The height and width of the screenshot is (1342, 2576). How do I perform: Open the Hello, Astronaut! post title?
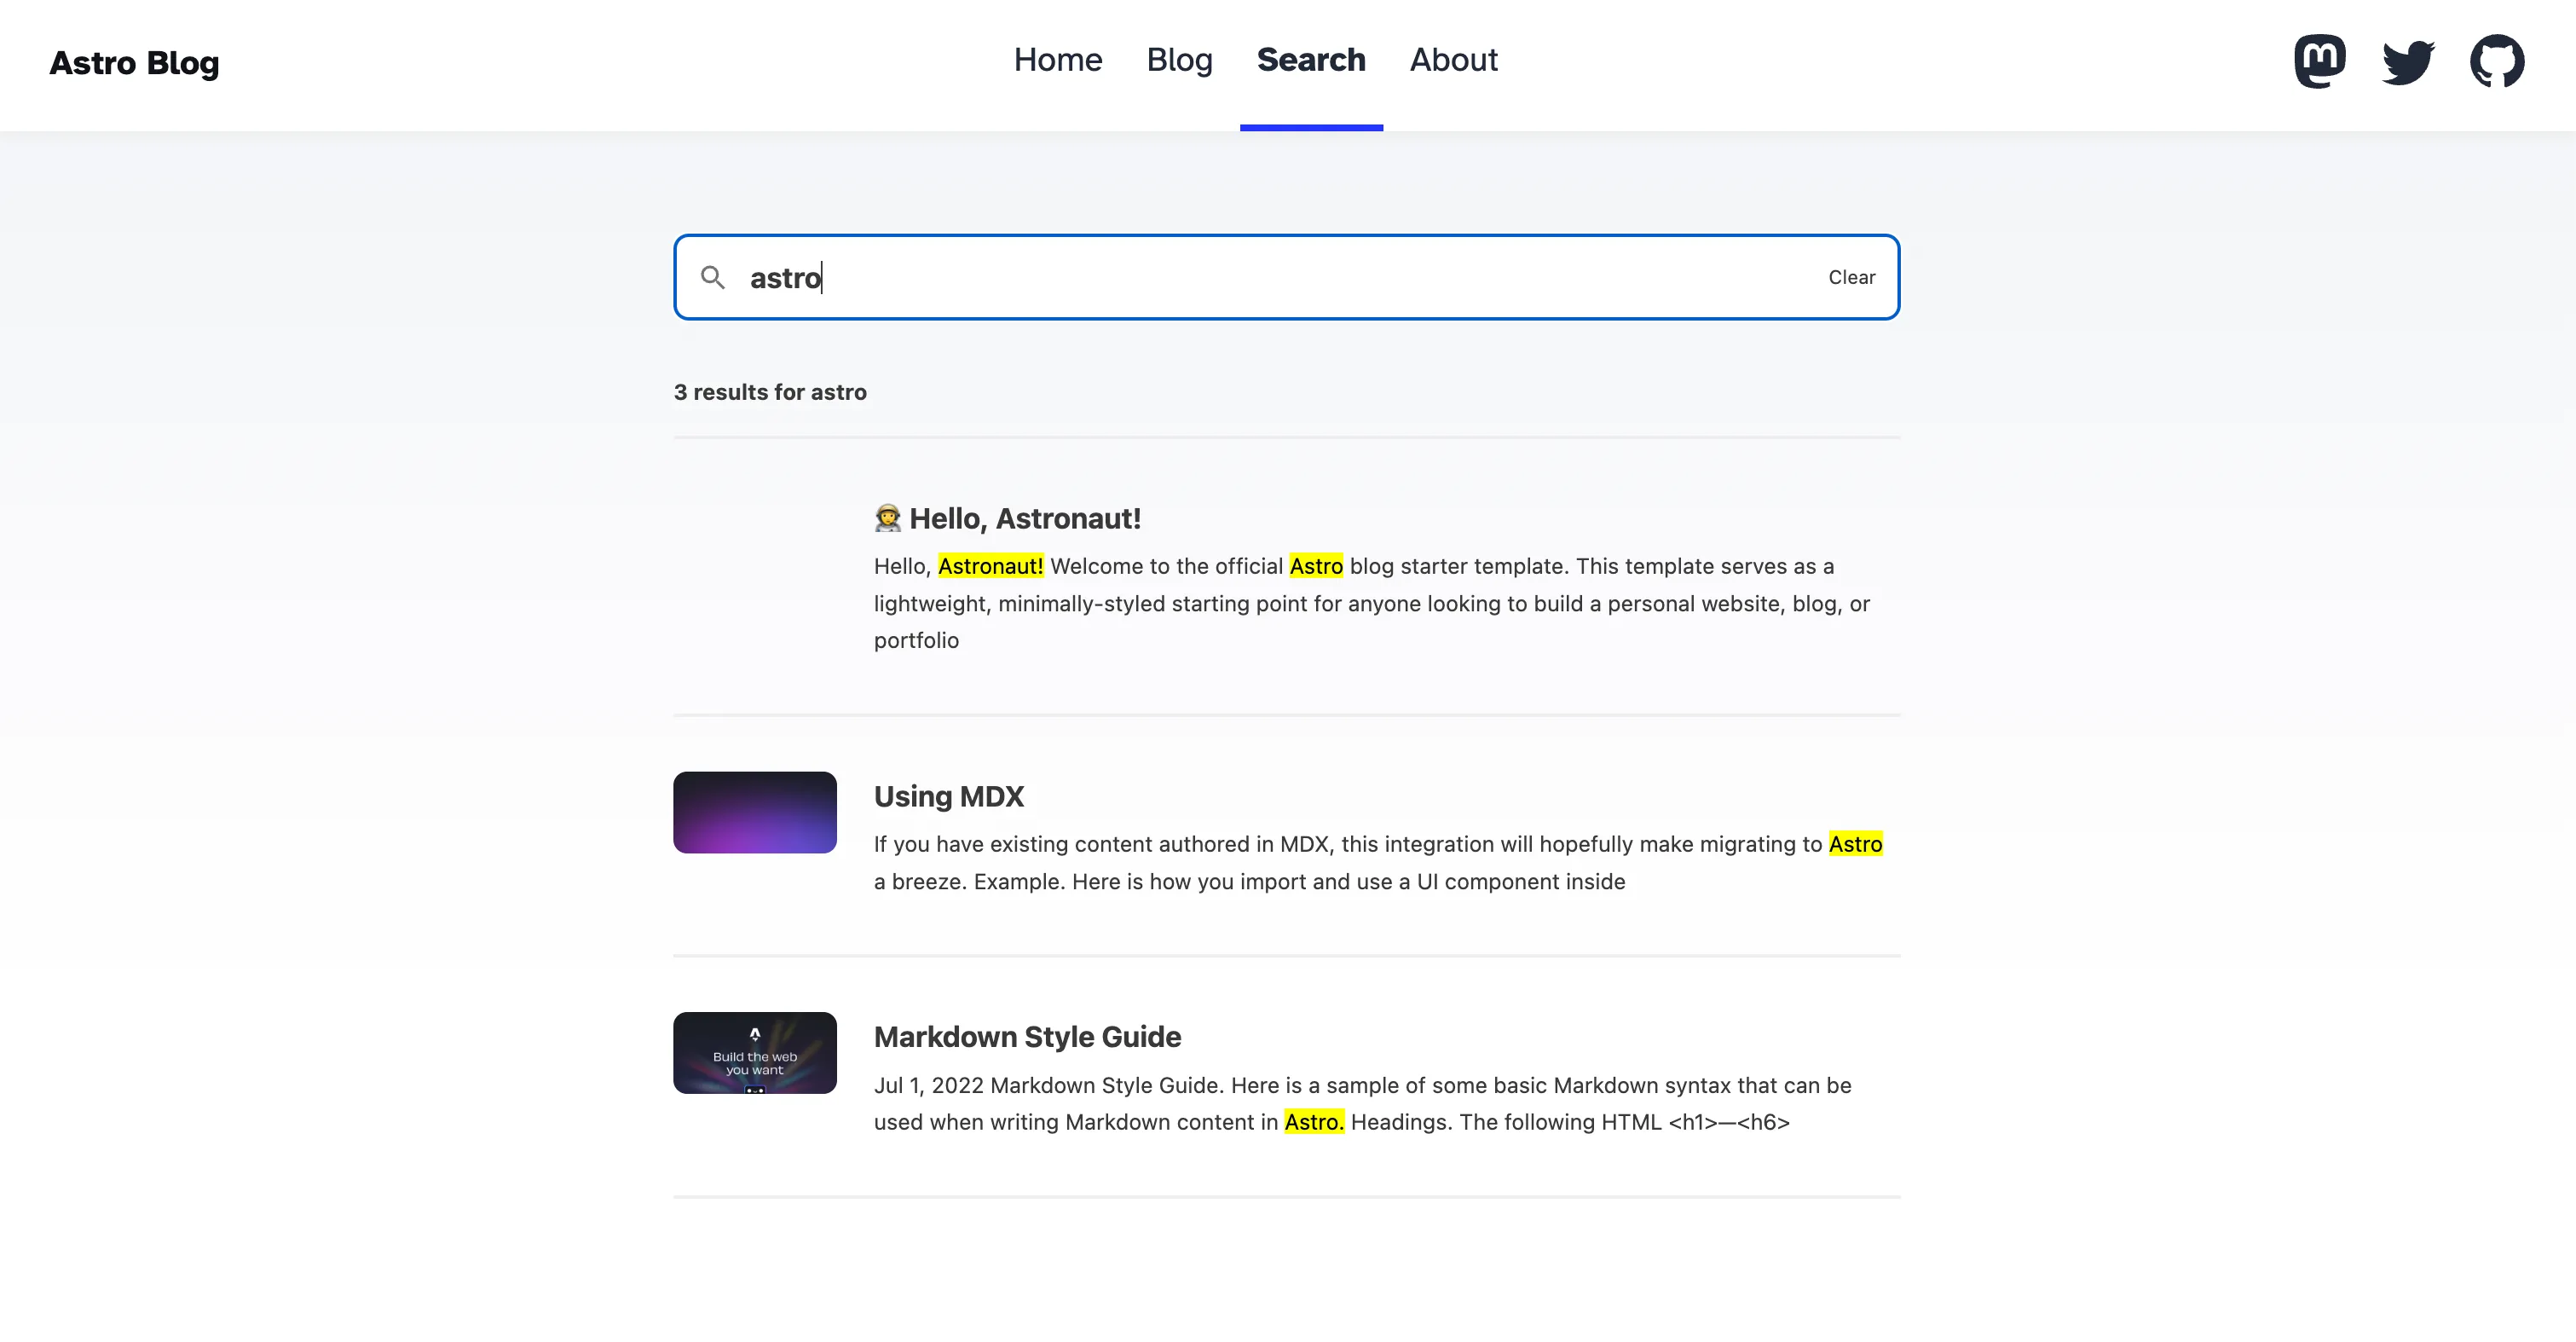click(1025, 518)
